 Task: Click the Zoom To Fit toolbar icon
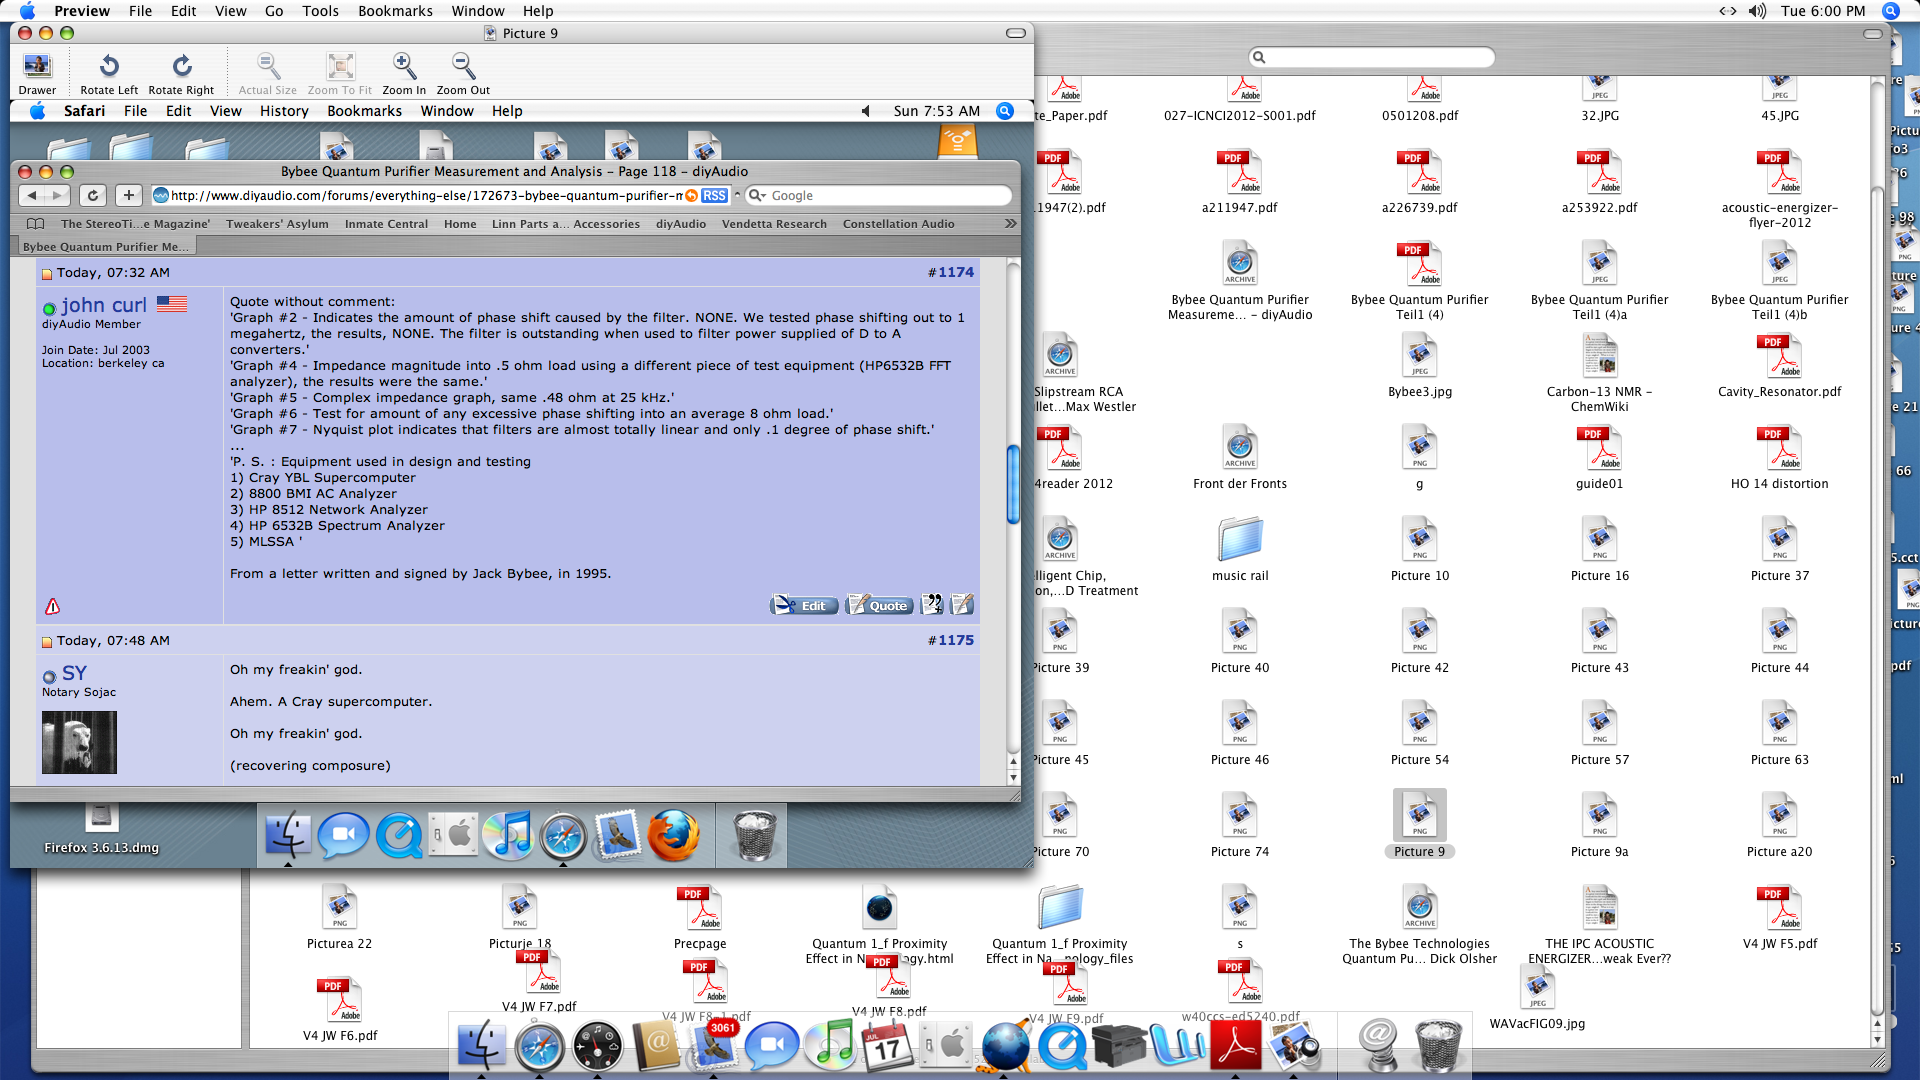340,74
